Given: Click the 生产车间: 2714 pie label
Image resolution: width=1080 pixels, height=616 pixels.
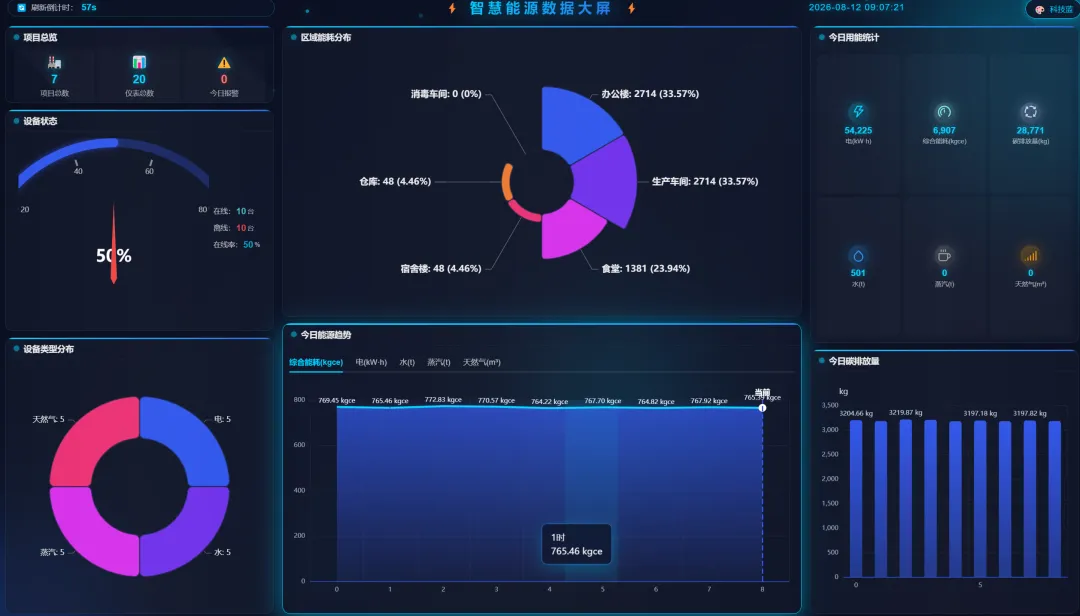Looking at the screenshot, I should [x=705, y=181].
